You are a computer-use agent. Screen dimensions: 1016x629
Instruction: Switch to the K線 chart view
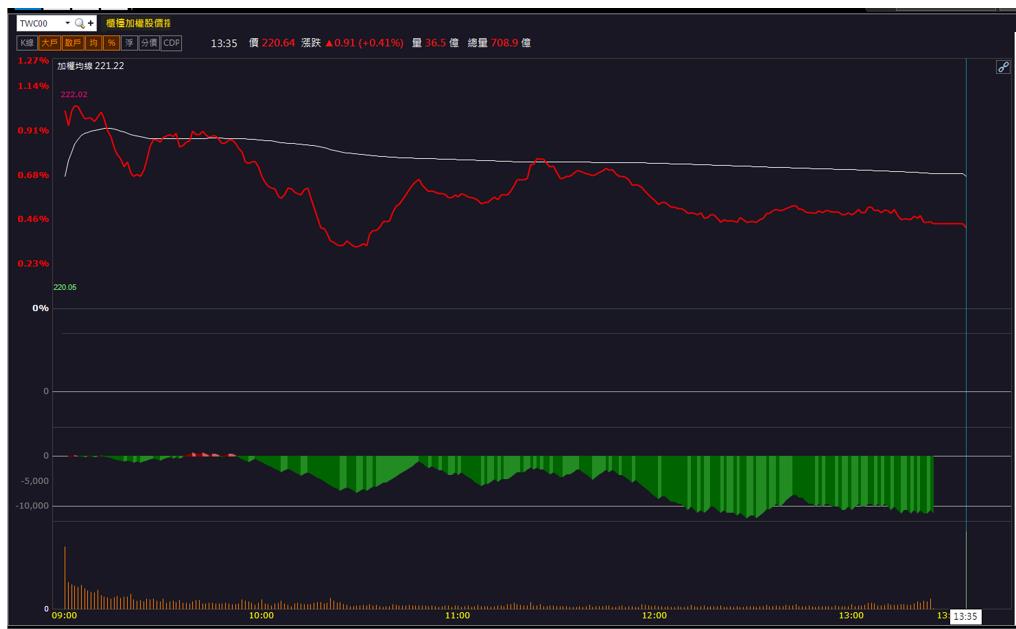click(x=27, y=43)
